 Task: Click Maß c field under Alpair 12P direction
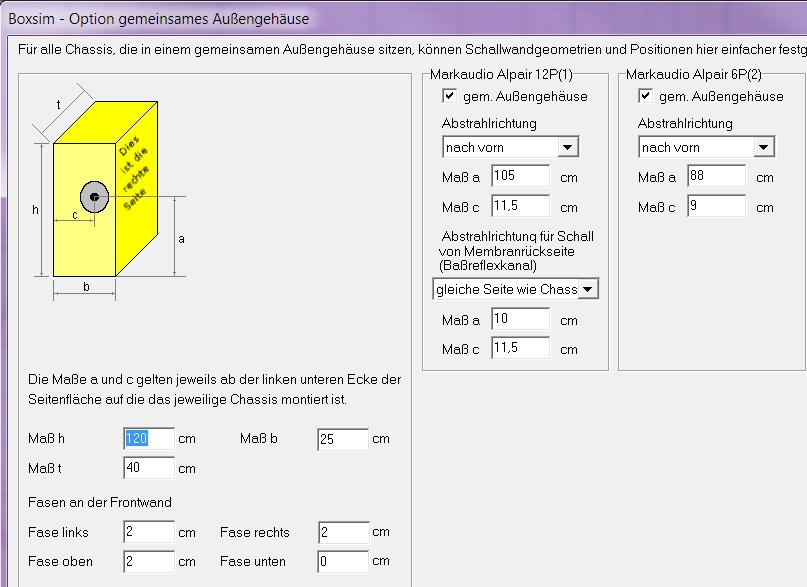click(520, 207)
